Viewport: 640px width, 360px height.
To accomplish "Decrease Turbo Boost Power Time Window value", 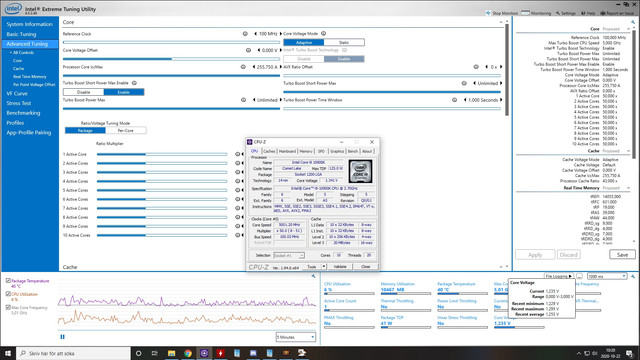I will 465,100.
